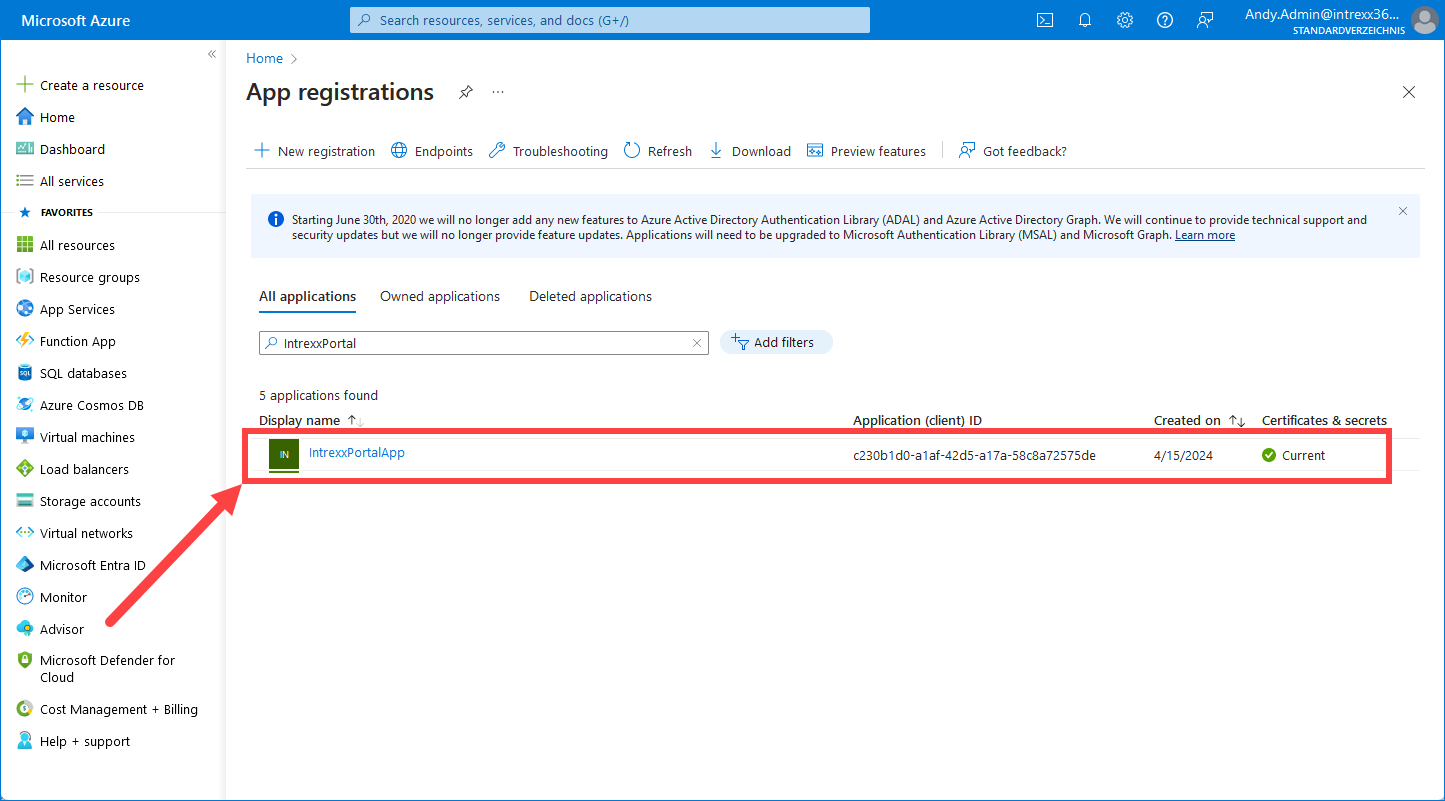Close the App registrations blade
1445x801 pixels.
click(x=1409, y=92)
